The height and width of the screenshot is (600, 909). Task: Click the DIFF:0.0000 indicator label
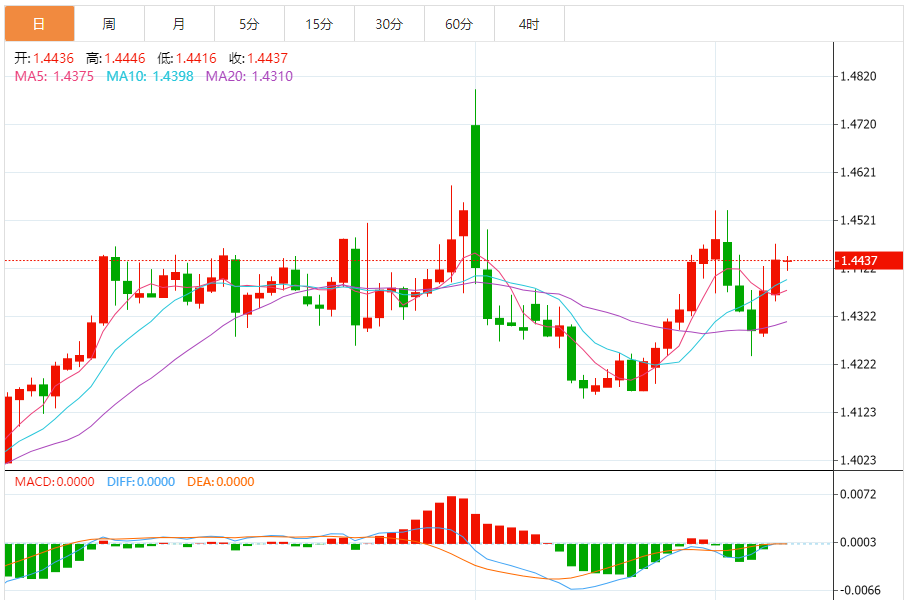[x=141, y=482]
